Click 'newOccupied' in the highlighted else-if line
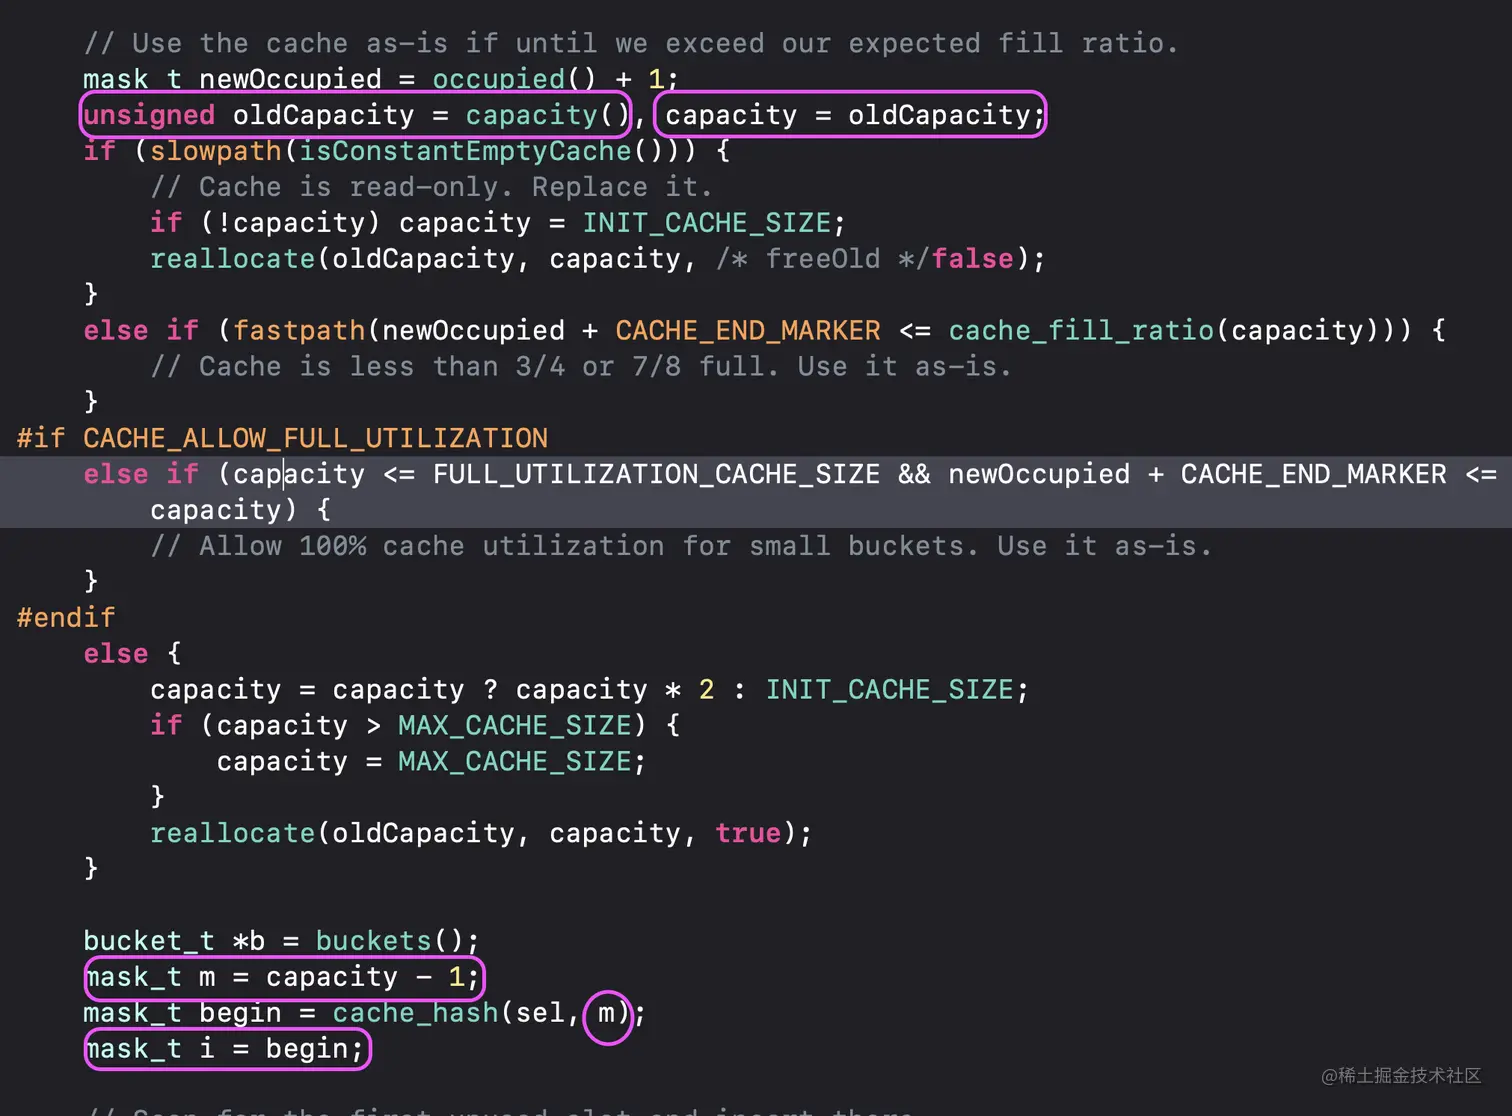The height and width of the screenshot is (1116, 1512). [1039, 474]
